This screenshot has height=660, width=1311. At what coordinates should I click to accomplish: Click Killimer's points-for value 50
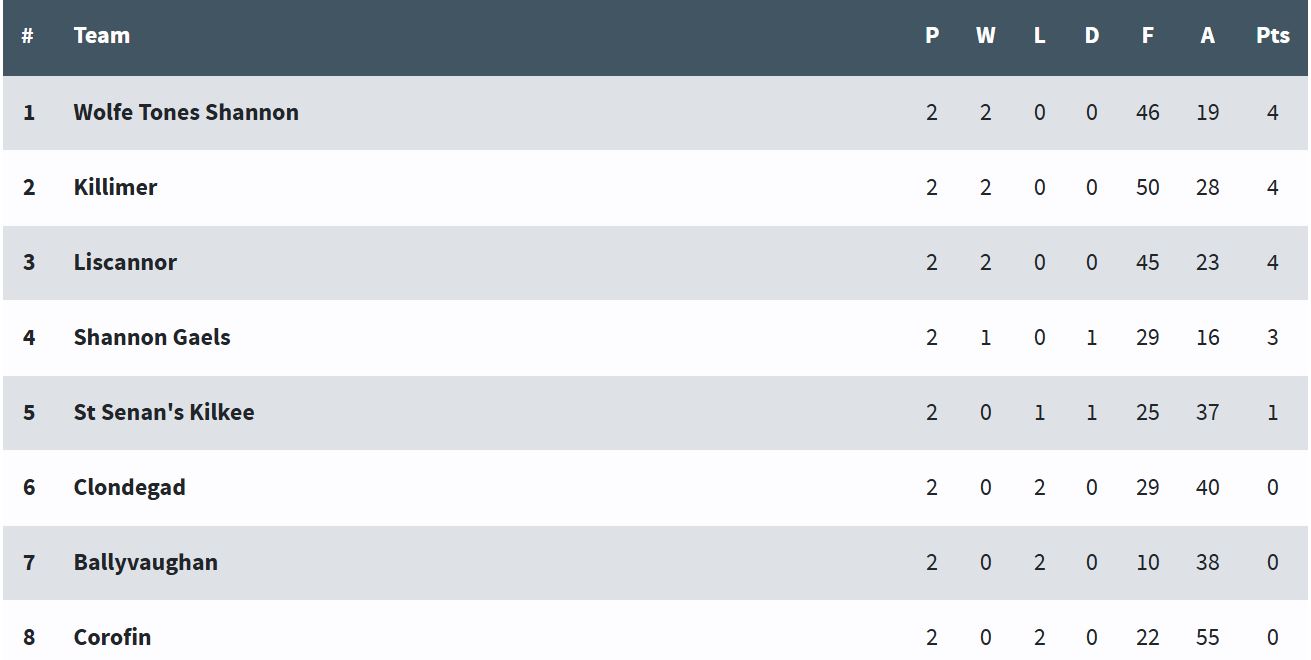(1147, 187)
